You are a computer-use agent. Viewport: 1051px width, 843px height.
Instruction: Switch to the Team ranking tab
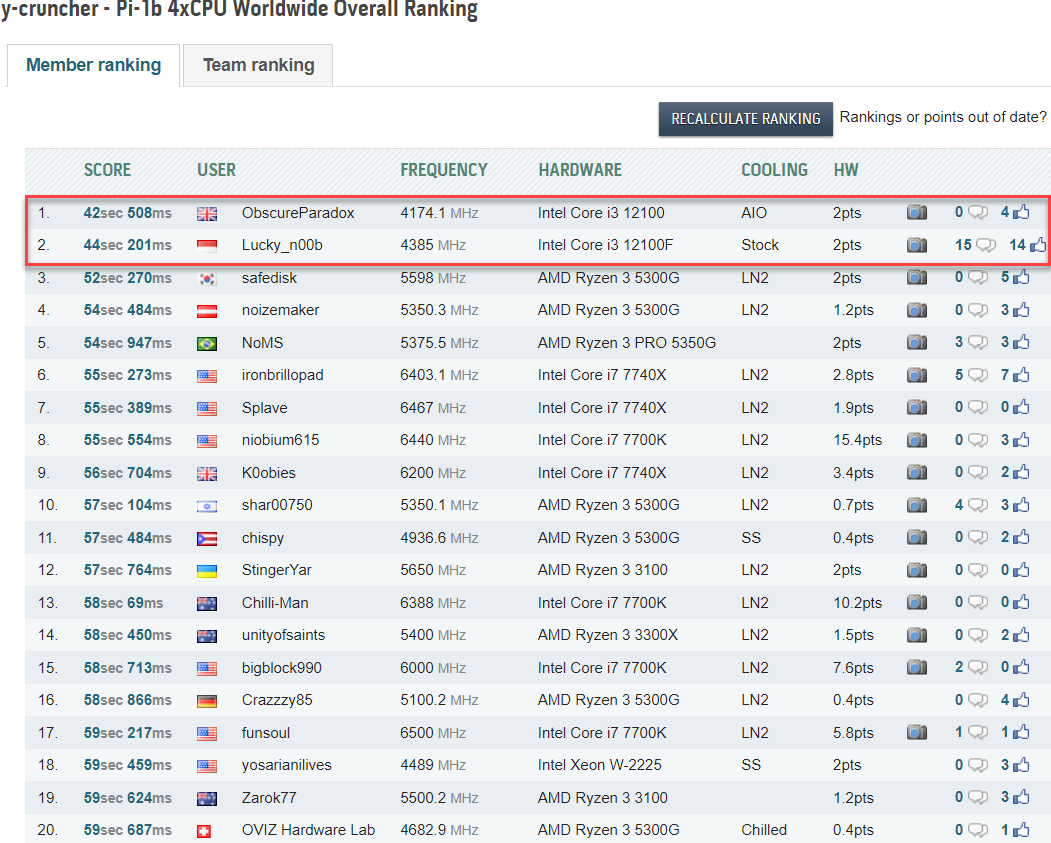(258, 66)
